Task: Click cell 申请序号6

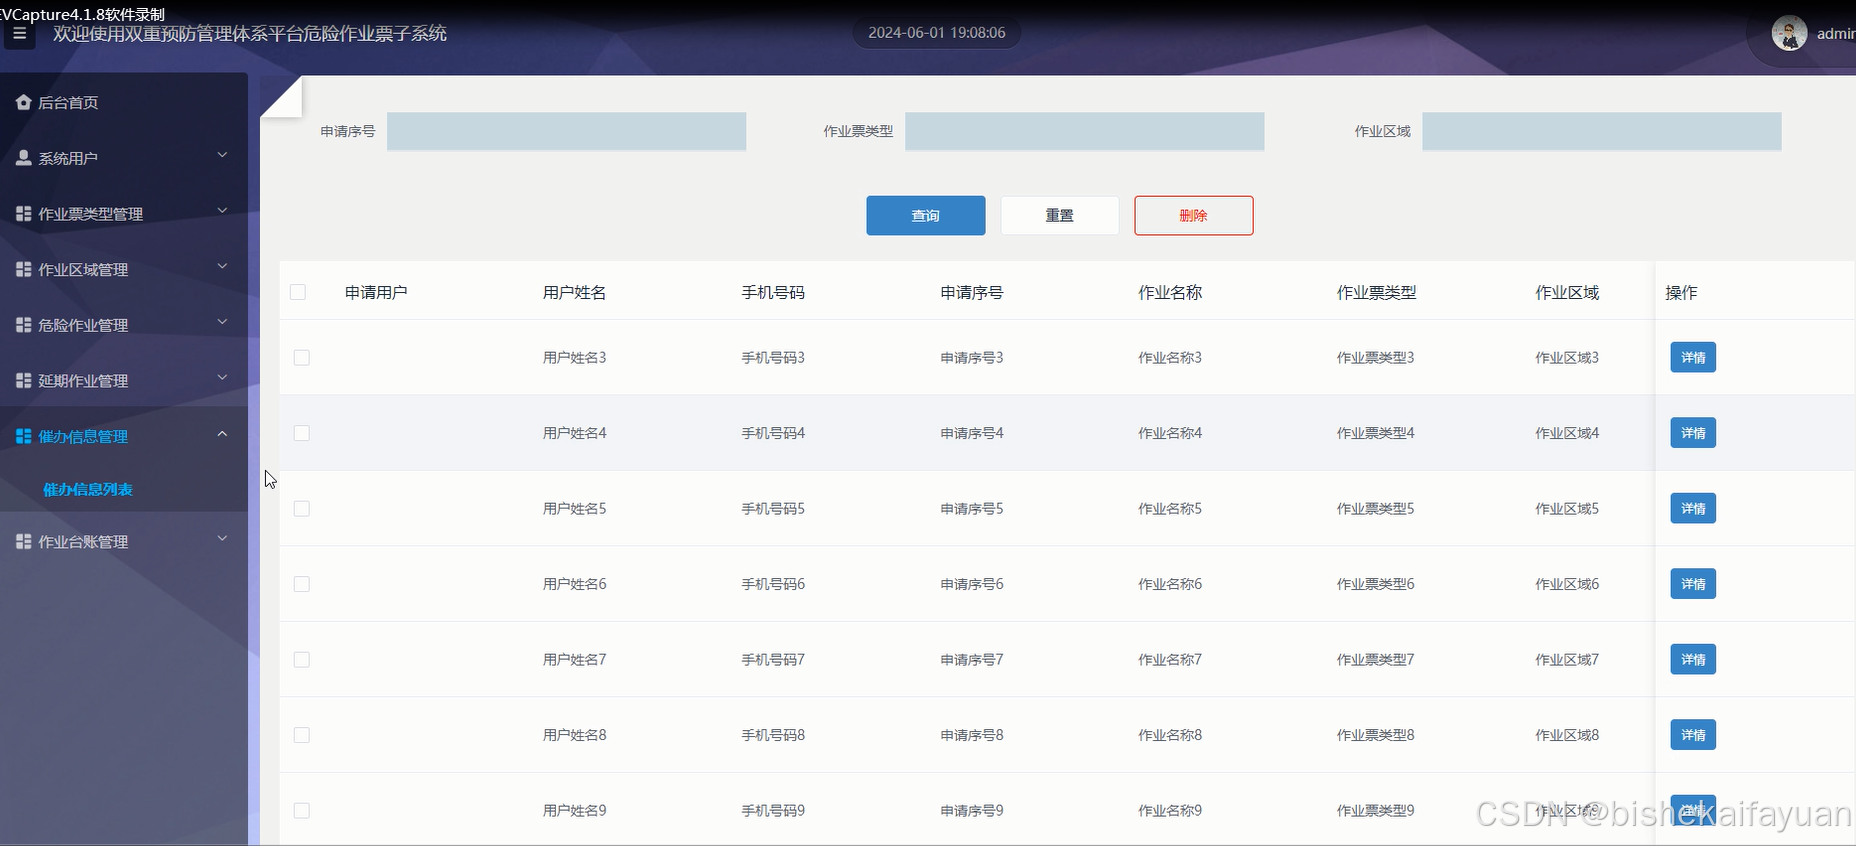Action: pos(972,584)
